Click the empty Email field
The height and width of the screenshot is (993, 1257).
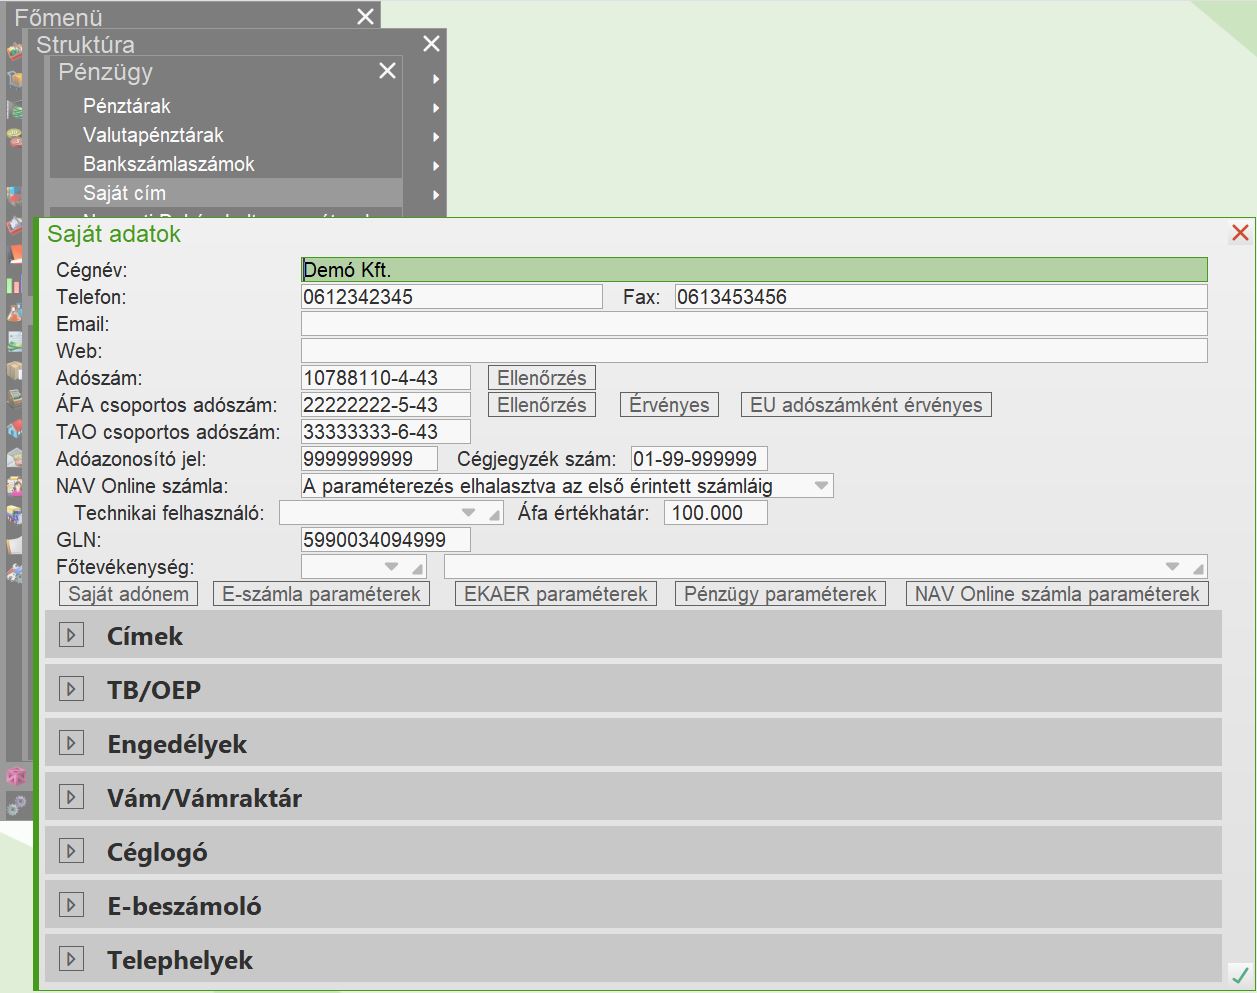coord(754,324)
